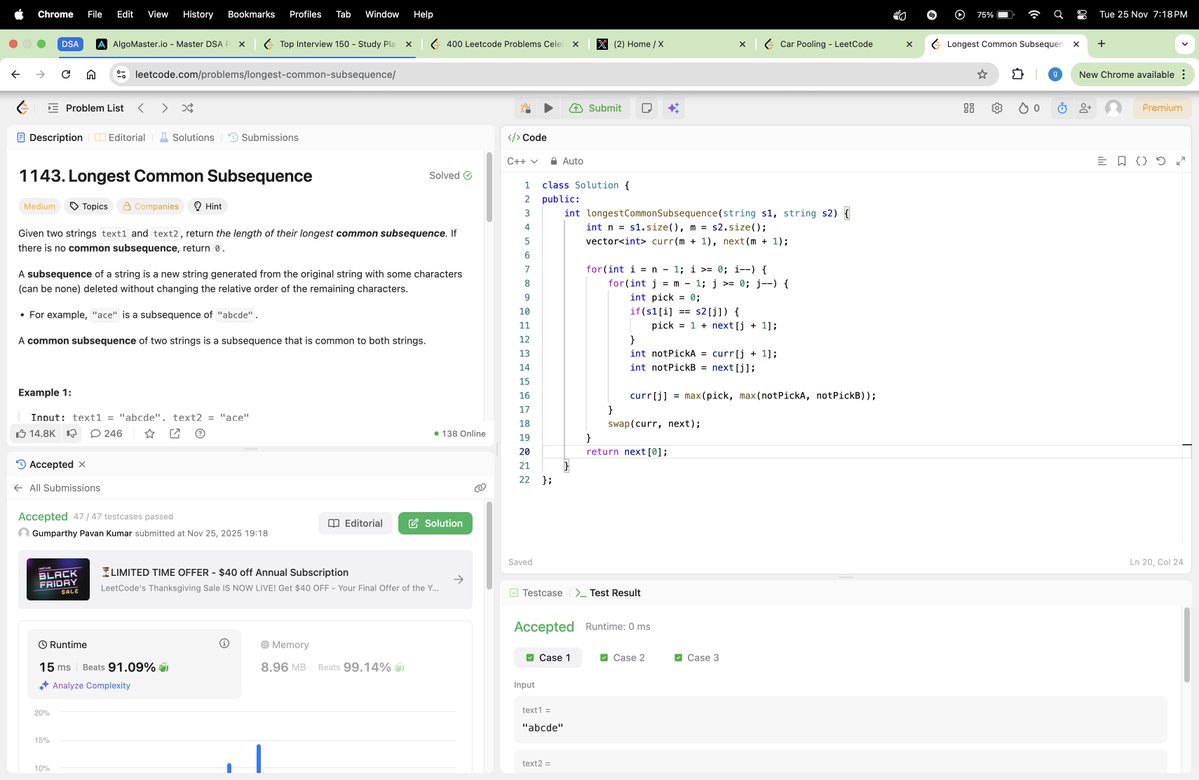The height and width of the screenshot is (780, 1199).
Task: Click the invite user icon
Action: [1085, 108]
